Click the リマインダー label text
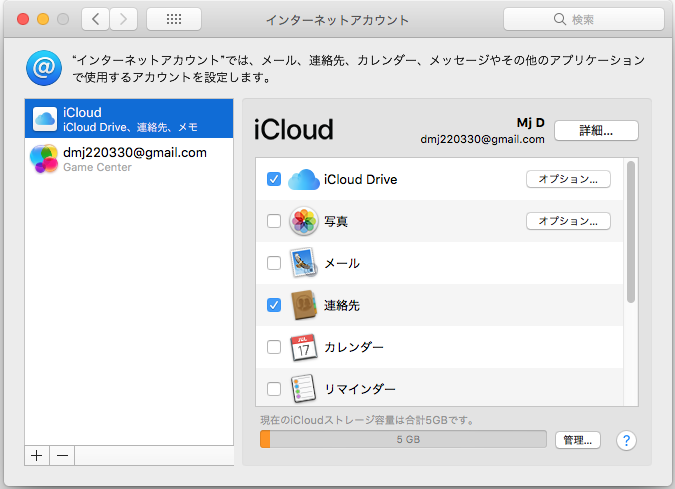The width and height of the screenshot is (675, 489). pyautogui.click(x=359, y=389)
